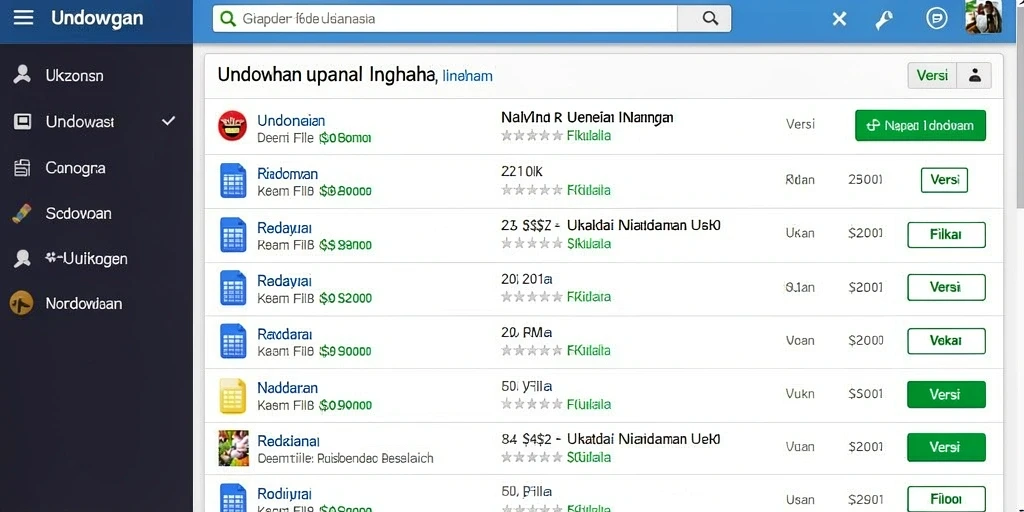The image size is (1024, 512).
Task: Click the green Napei Indovam button
Action: tap(920, 125)
